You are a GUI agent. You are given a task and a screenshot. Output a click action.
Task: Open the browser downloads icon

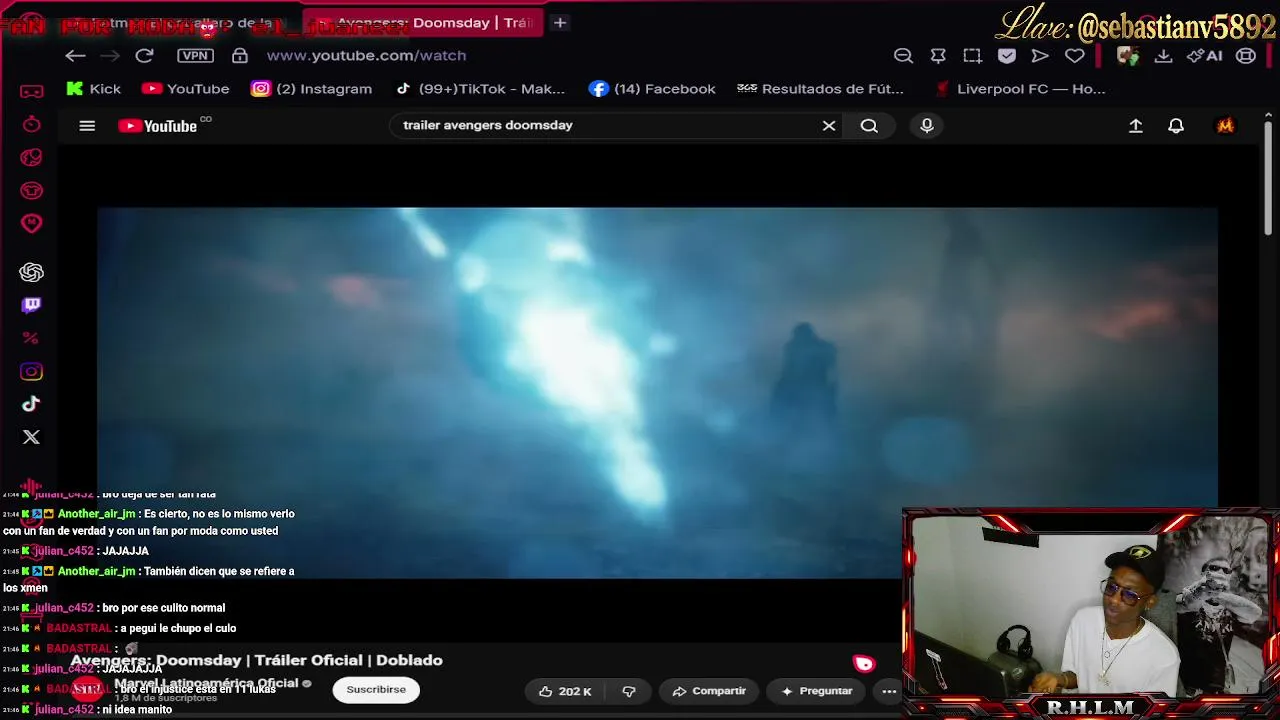click(x=1163, y=56)
